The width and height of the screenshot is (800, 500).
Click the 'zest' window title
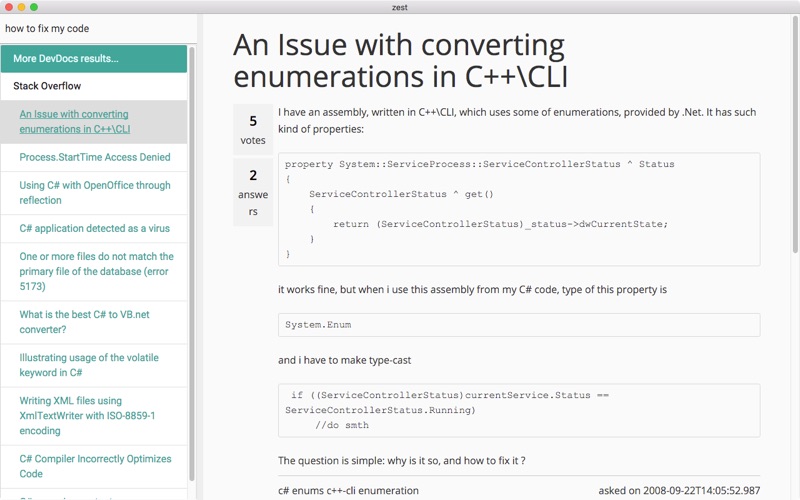click(400, 7)
